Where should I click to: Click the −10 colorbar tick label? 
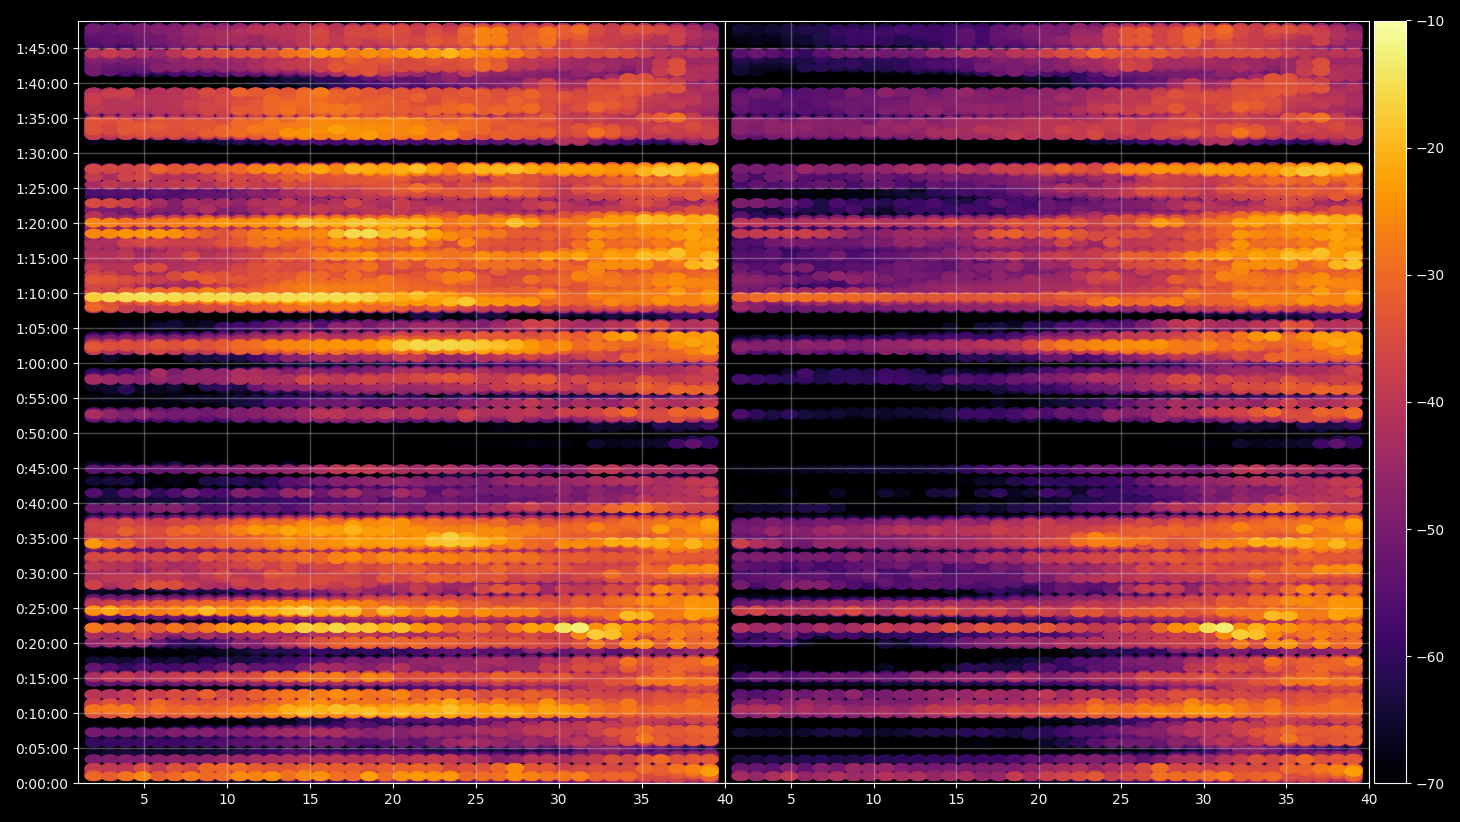[x=1430, y=21]
